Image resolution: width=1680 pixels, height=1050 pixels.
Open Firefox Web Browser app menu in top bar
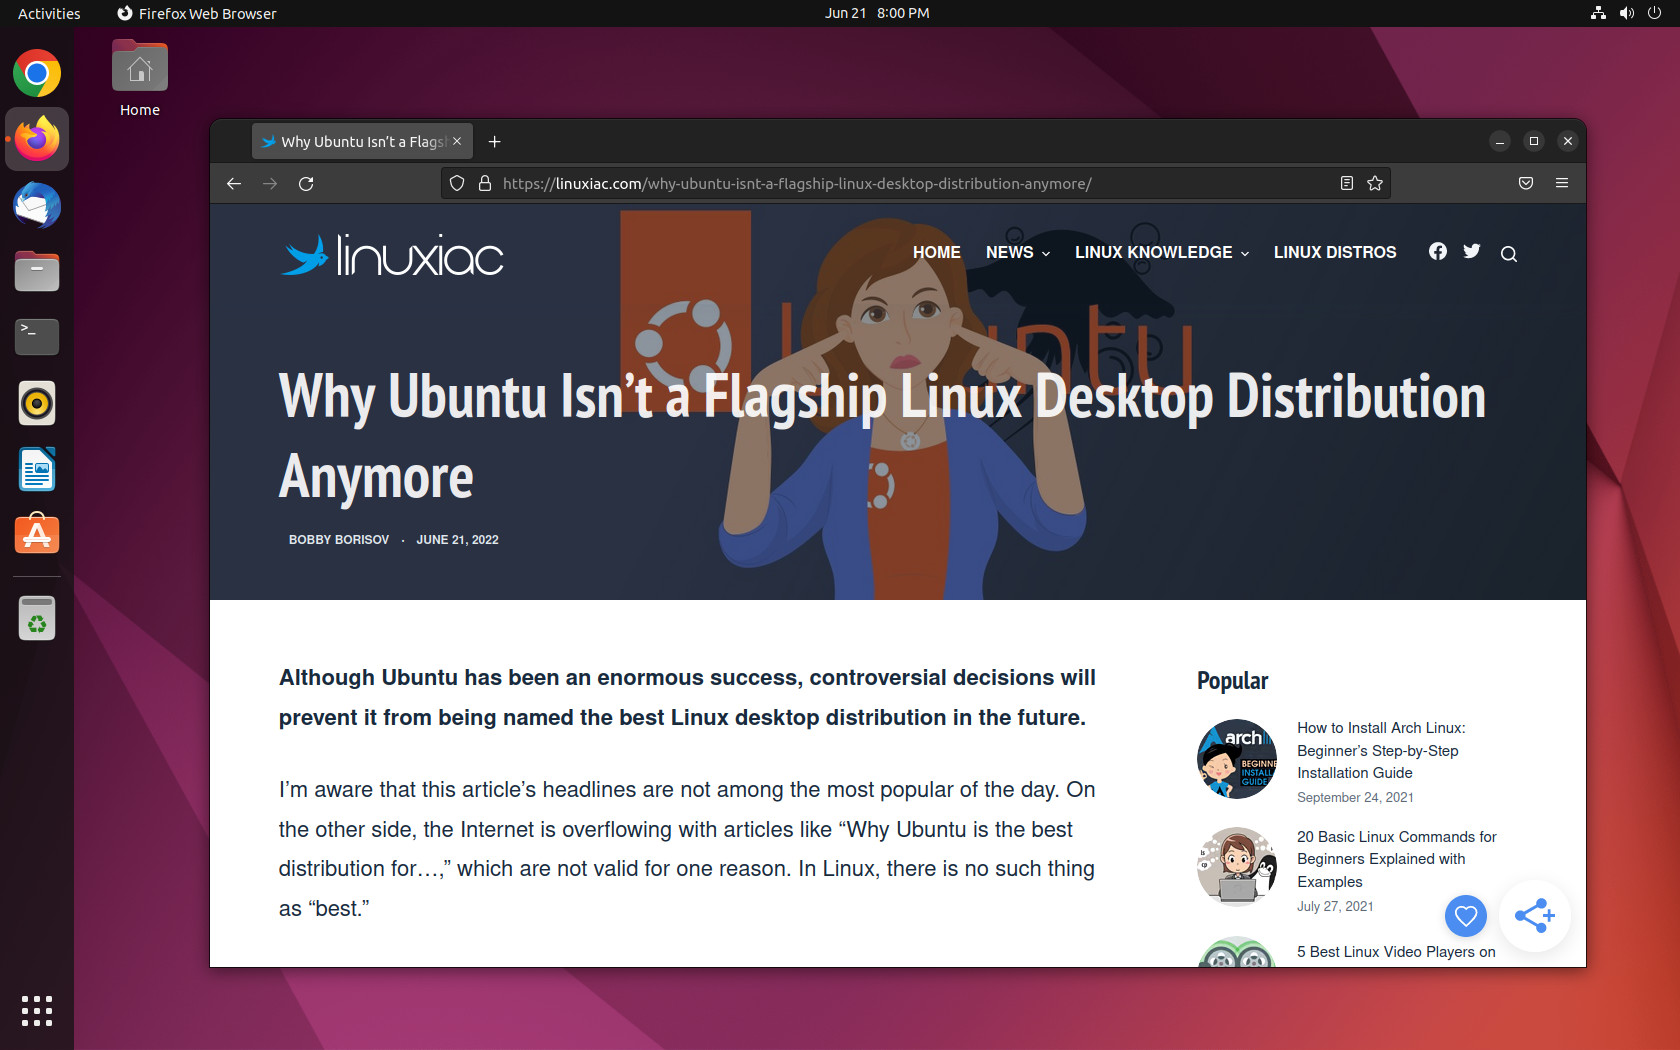click(x=197, y=13)
